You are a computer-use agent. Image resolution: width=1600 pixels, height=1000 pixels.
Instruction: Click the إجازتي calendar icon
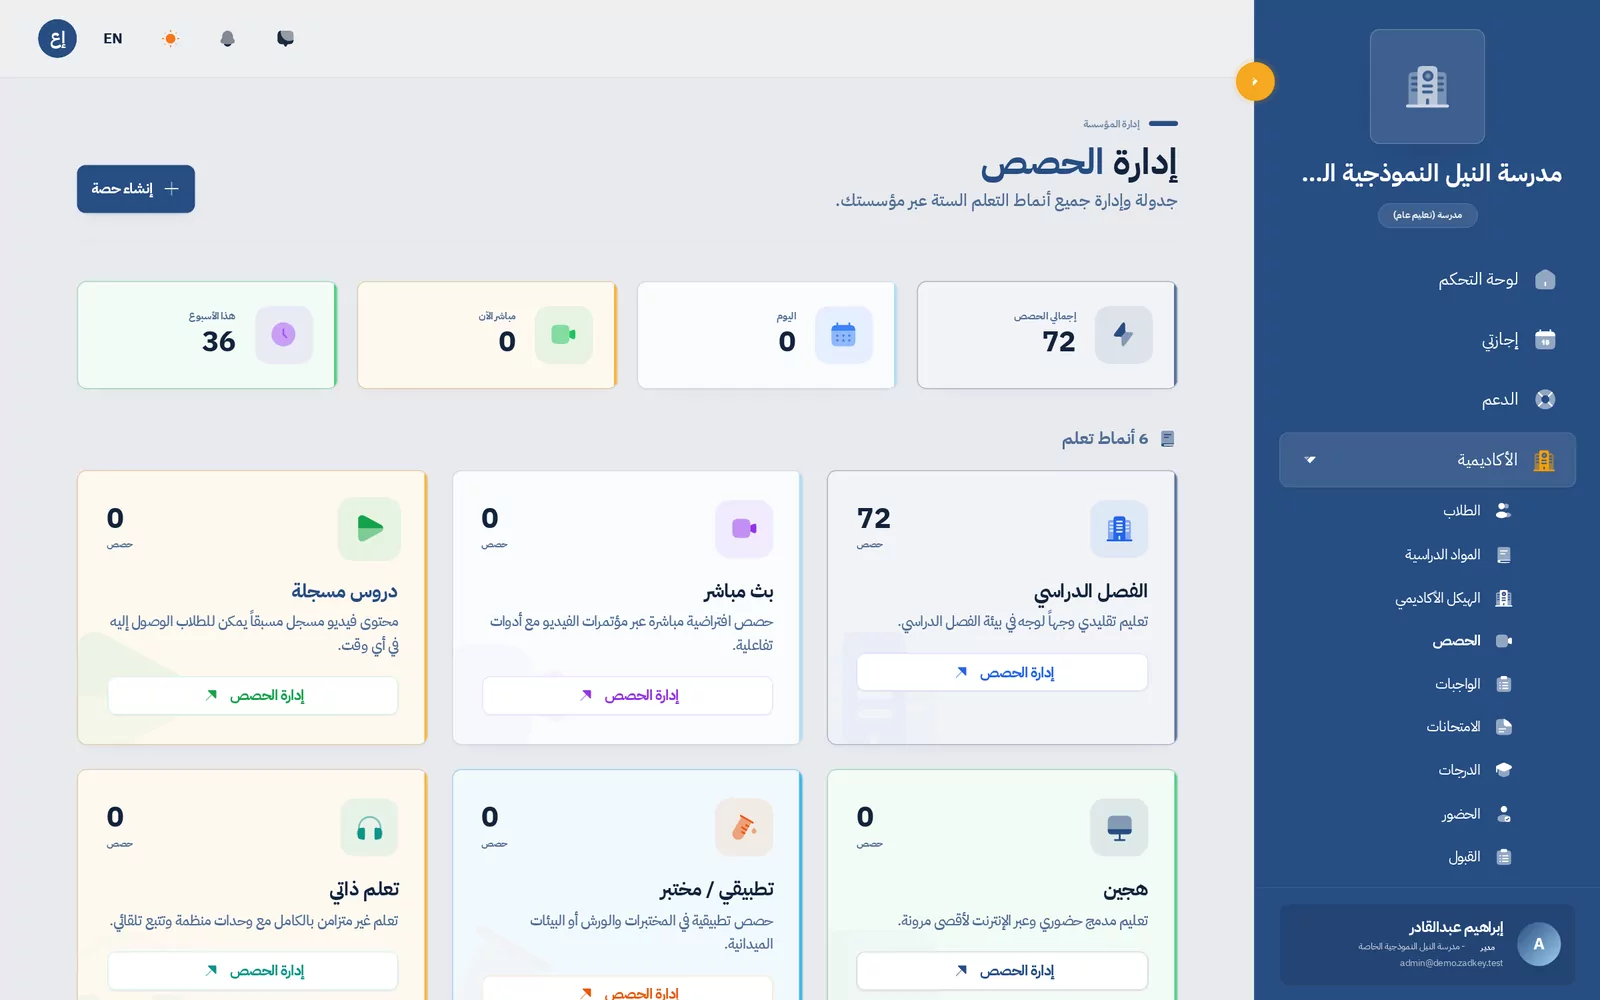(x=1545, y=339)
